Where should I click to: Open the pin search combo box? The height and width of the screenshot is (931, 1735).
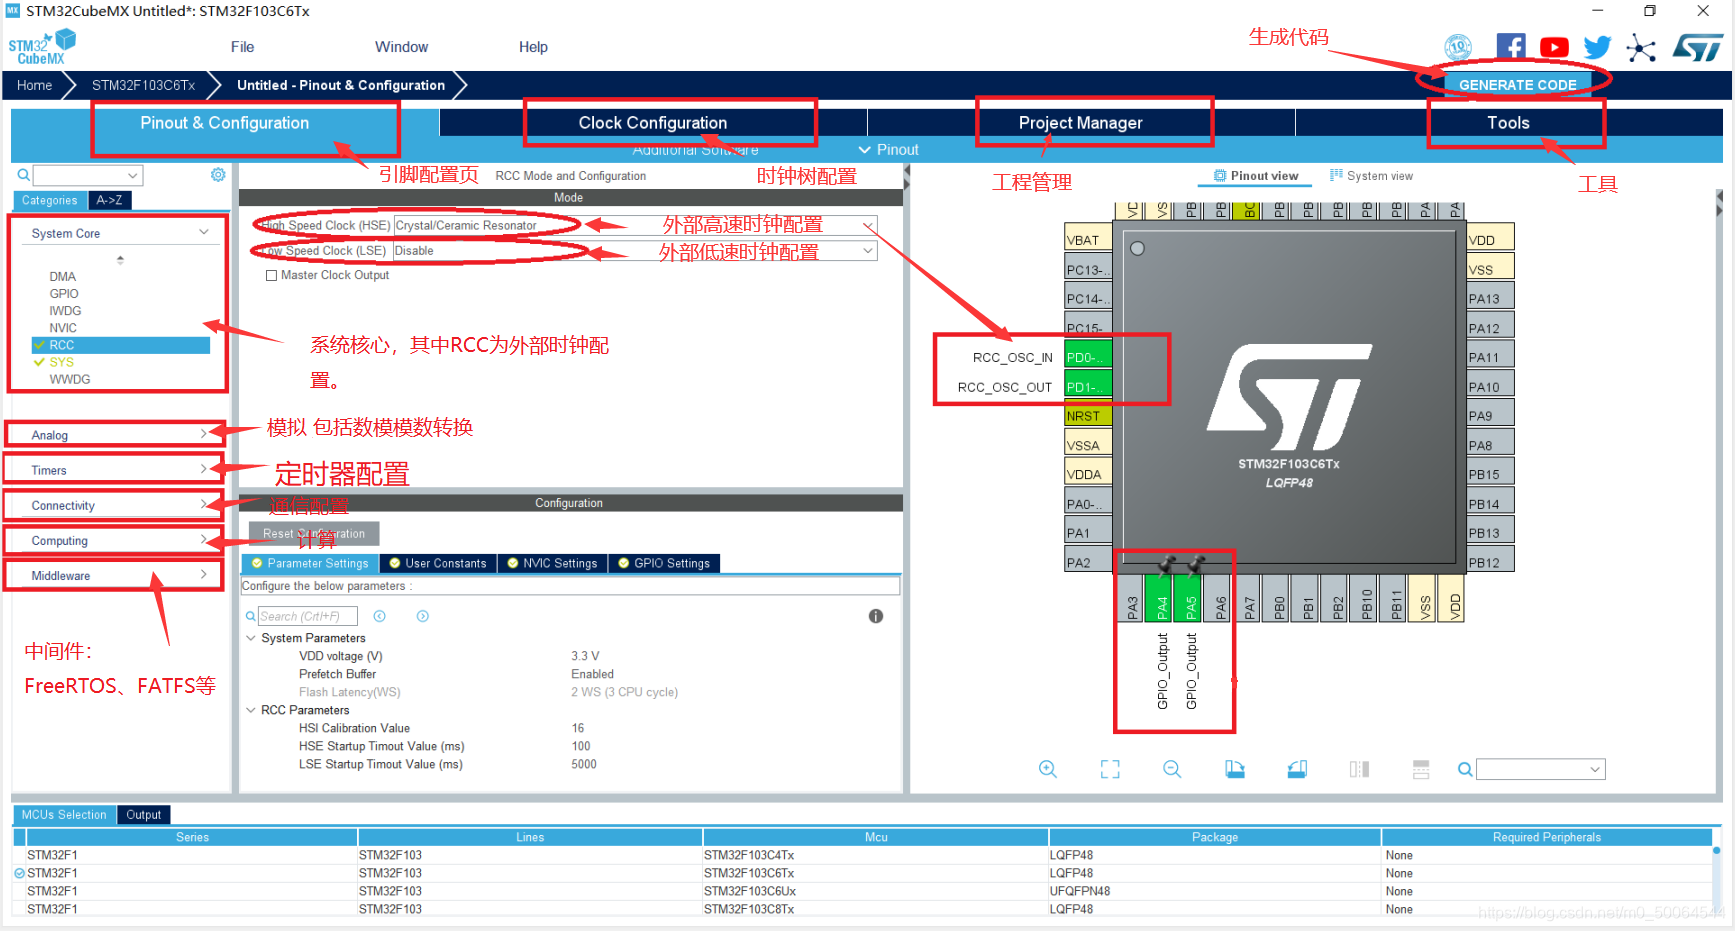1540,769
